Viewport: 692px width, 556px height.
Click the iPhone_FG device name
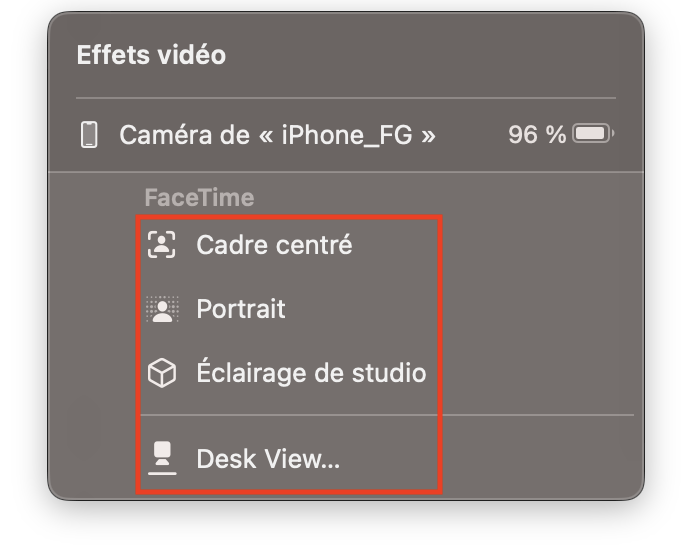(x=347, y=135)
